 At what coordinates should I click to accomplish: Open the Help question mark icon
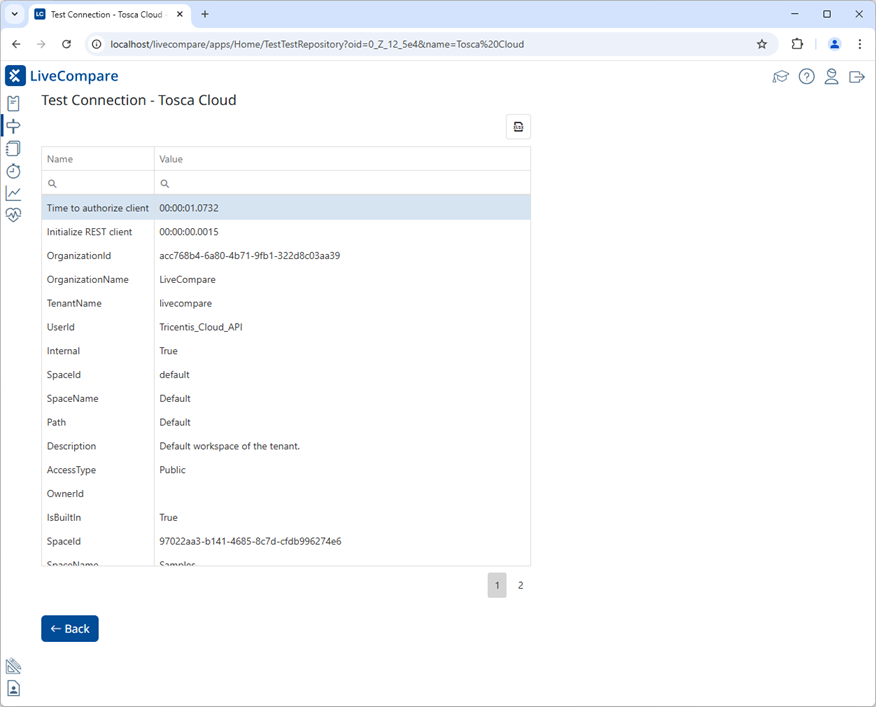pyautogui.click(x=806, y=76)
